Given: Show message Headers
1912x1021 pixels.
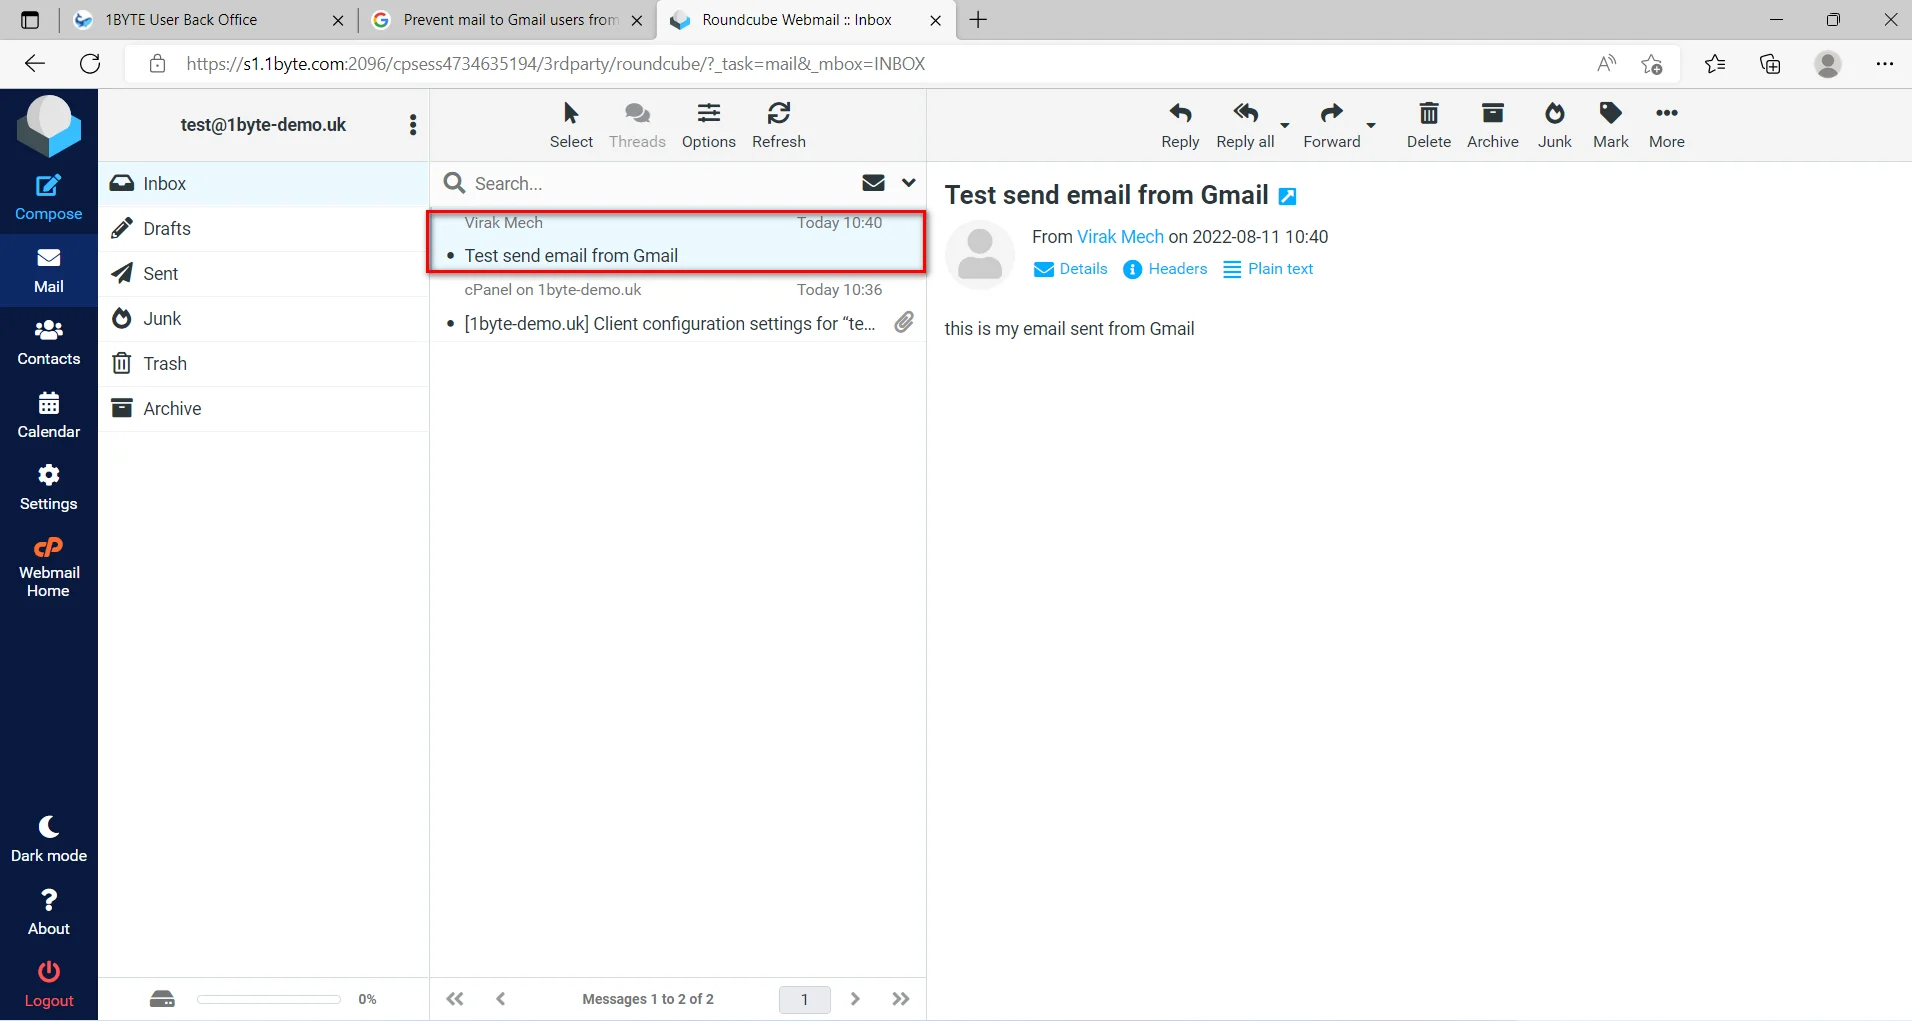Looking at the screenshot, I should (1165, 269).
